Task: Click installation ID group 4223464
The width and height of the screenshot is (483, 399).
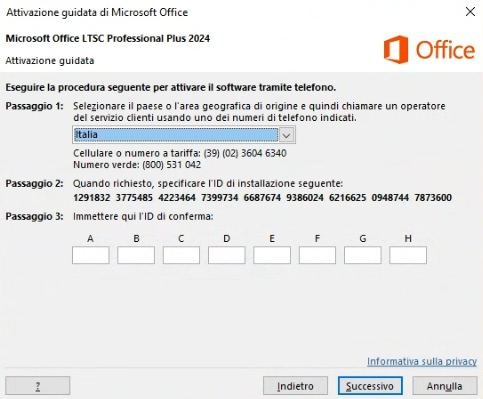Action: pyautogui.click(x=177, y=198)
